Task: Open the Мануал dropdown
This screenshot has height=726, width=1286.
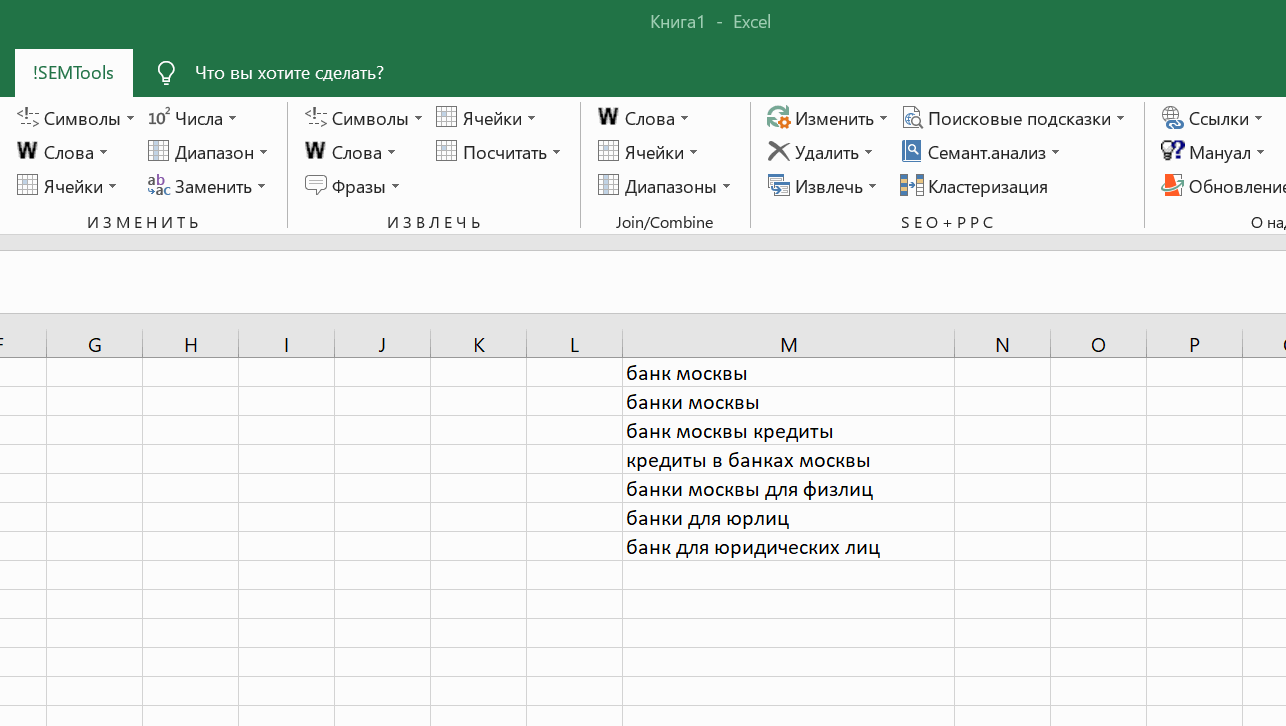Action: click(1261, 153)
